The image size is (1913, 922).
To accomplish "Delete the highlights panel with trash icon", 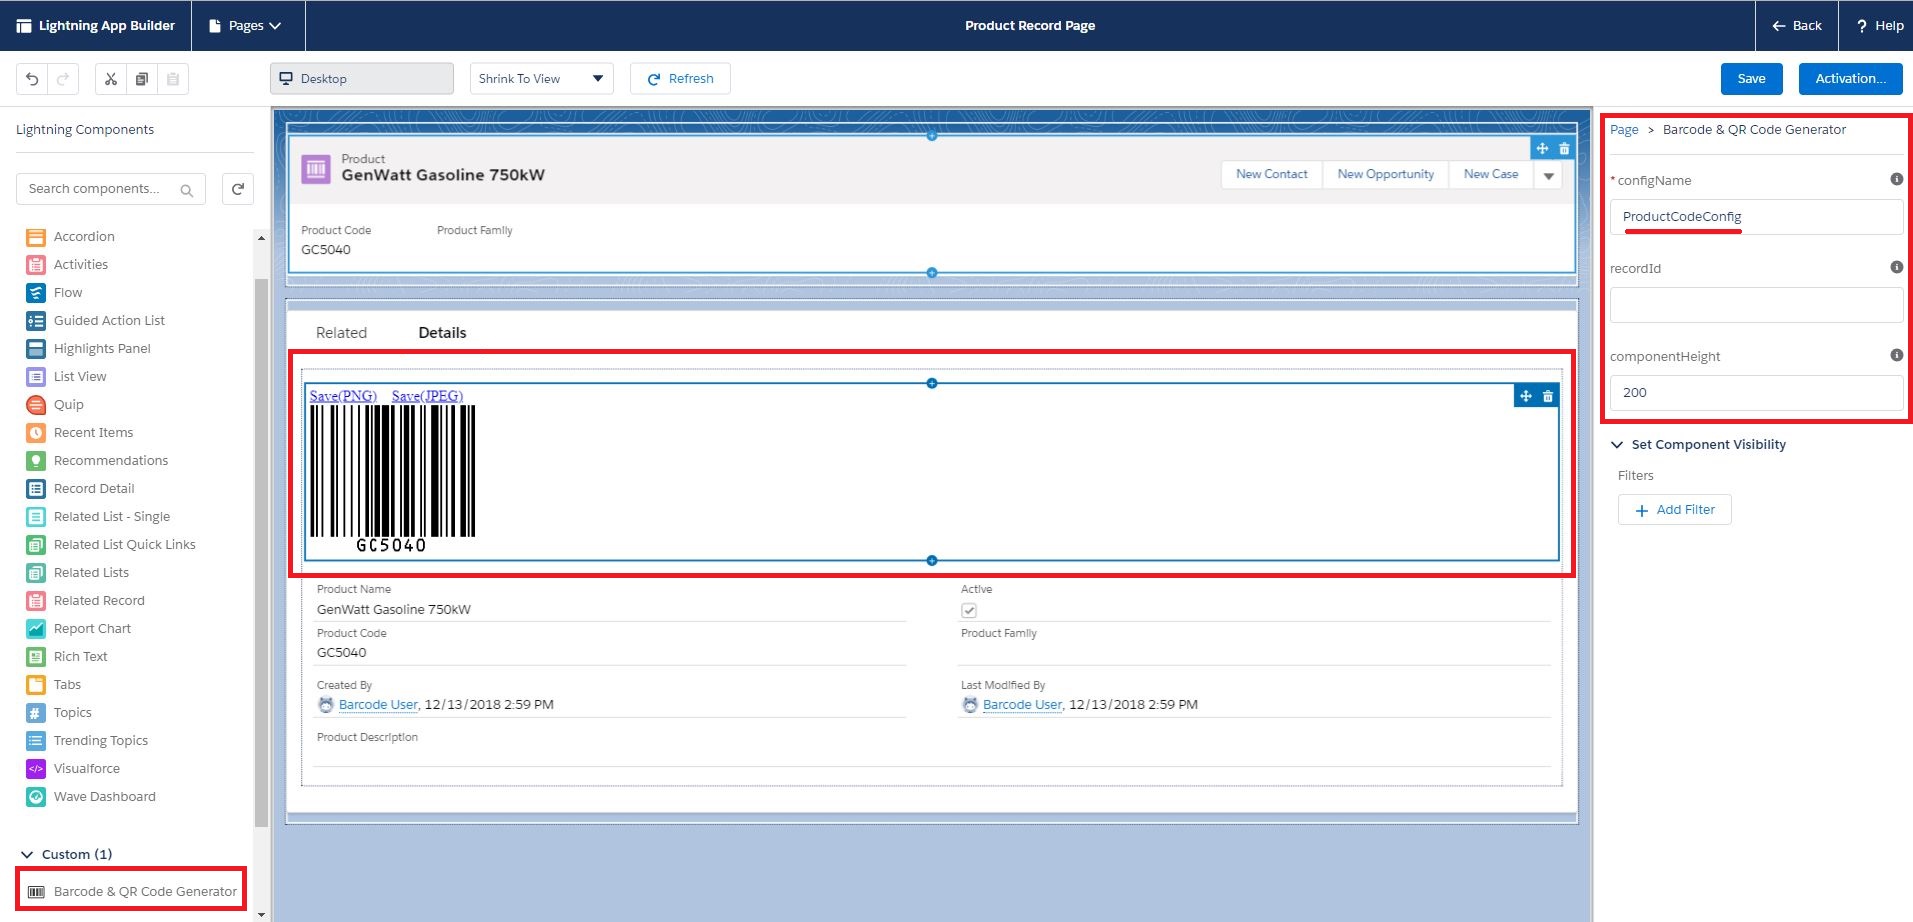I will pos(1565,149).
